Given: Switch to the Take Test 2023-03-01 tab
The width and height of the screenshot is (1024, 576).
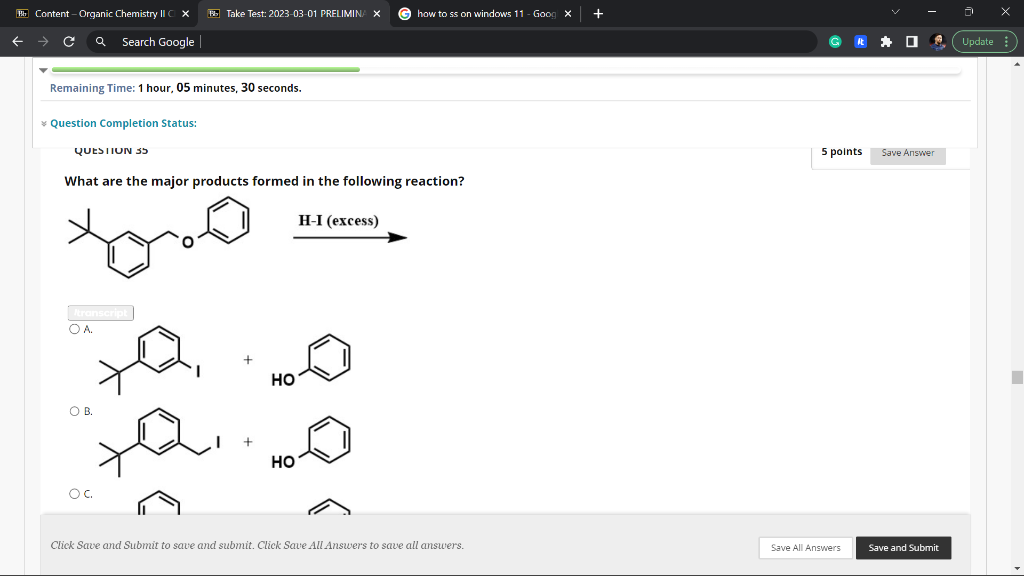Looking at the screenshot, I should 290,13.
